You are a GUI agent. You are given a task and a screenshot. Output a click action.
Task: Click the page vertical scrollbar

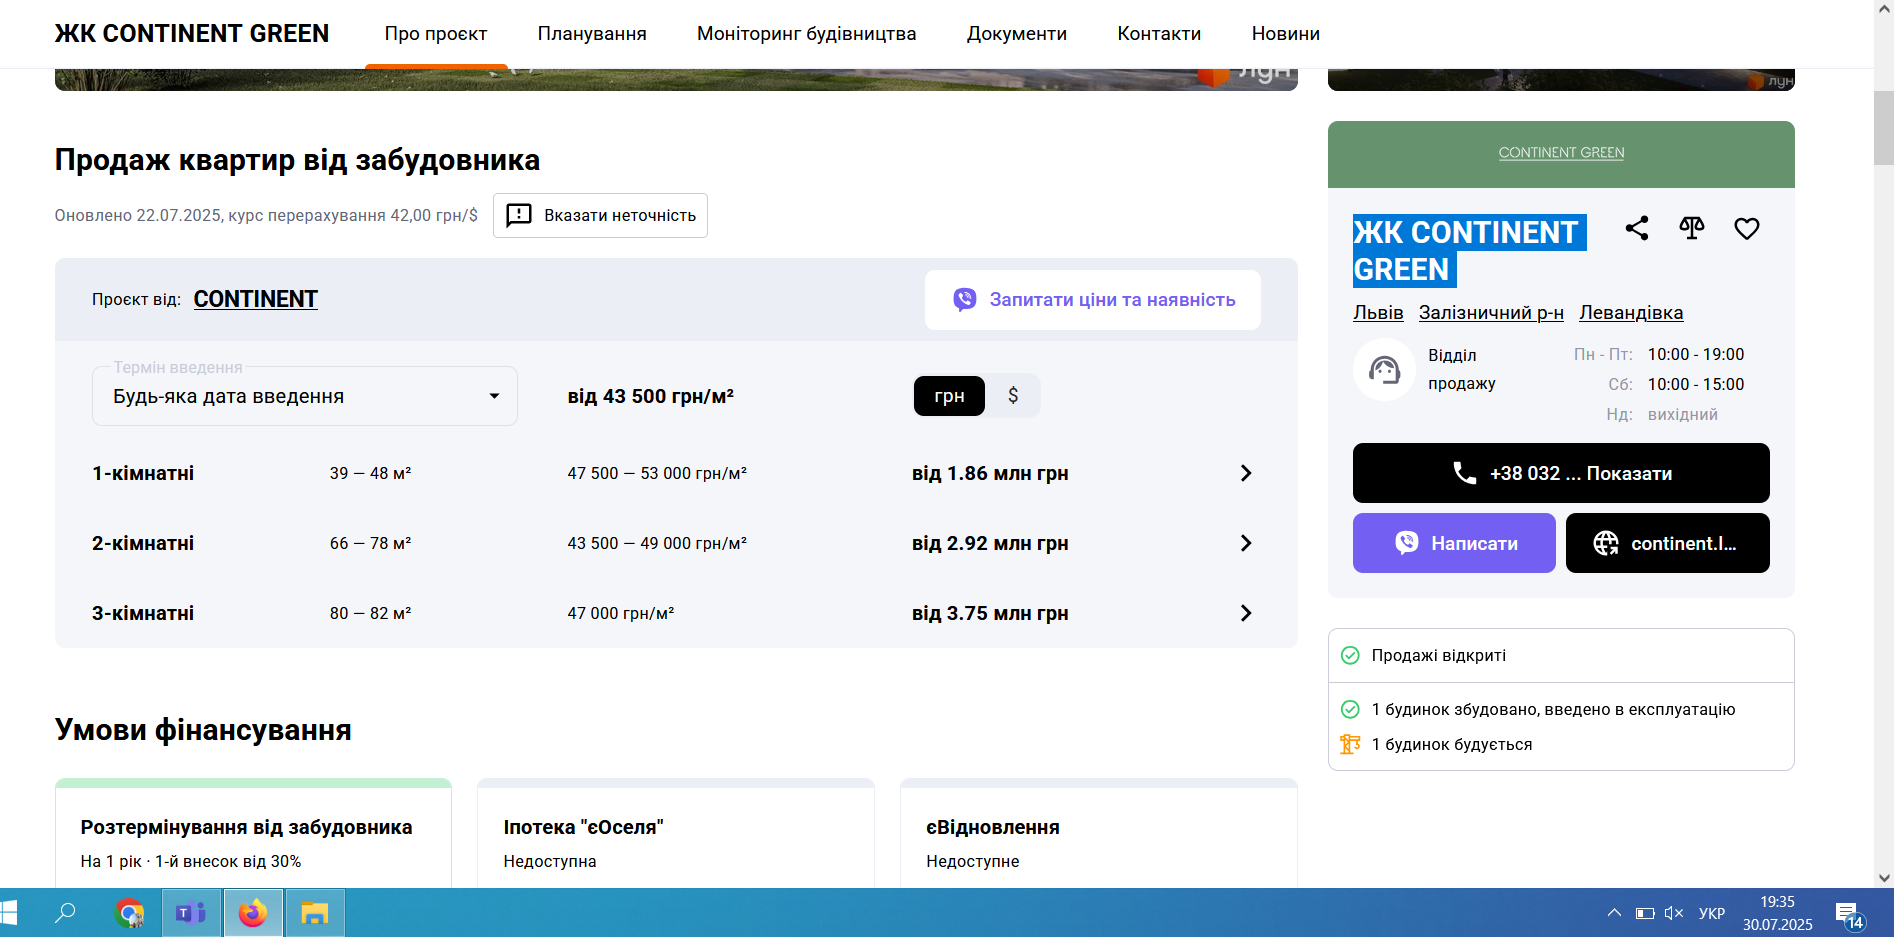click(x=1884, y=128)
